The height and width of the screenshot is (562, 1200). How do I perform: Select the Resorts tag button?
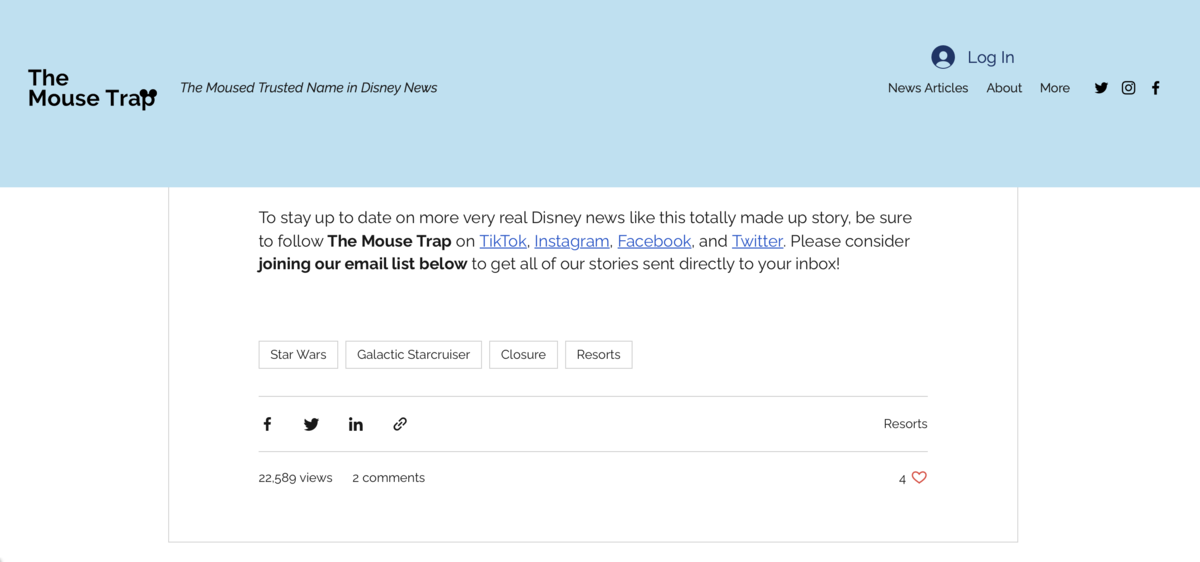(598, 355)
